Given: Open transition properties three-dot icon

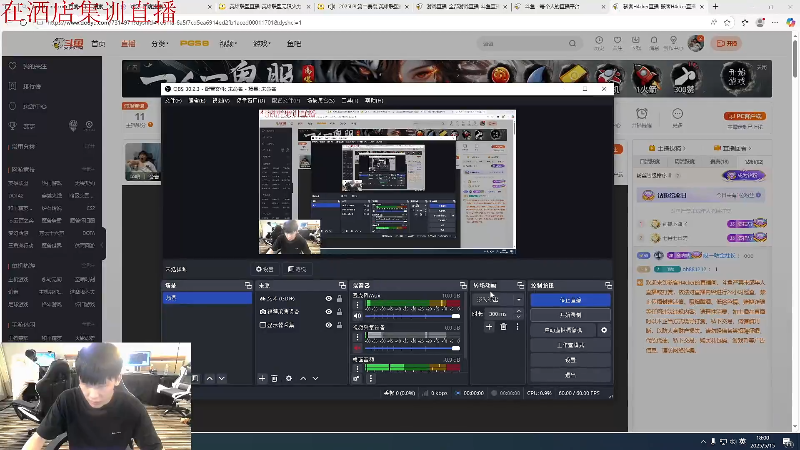Looking at the screenshot, I should click(517, 327).
